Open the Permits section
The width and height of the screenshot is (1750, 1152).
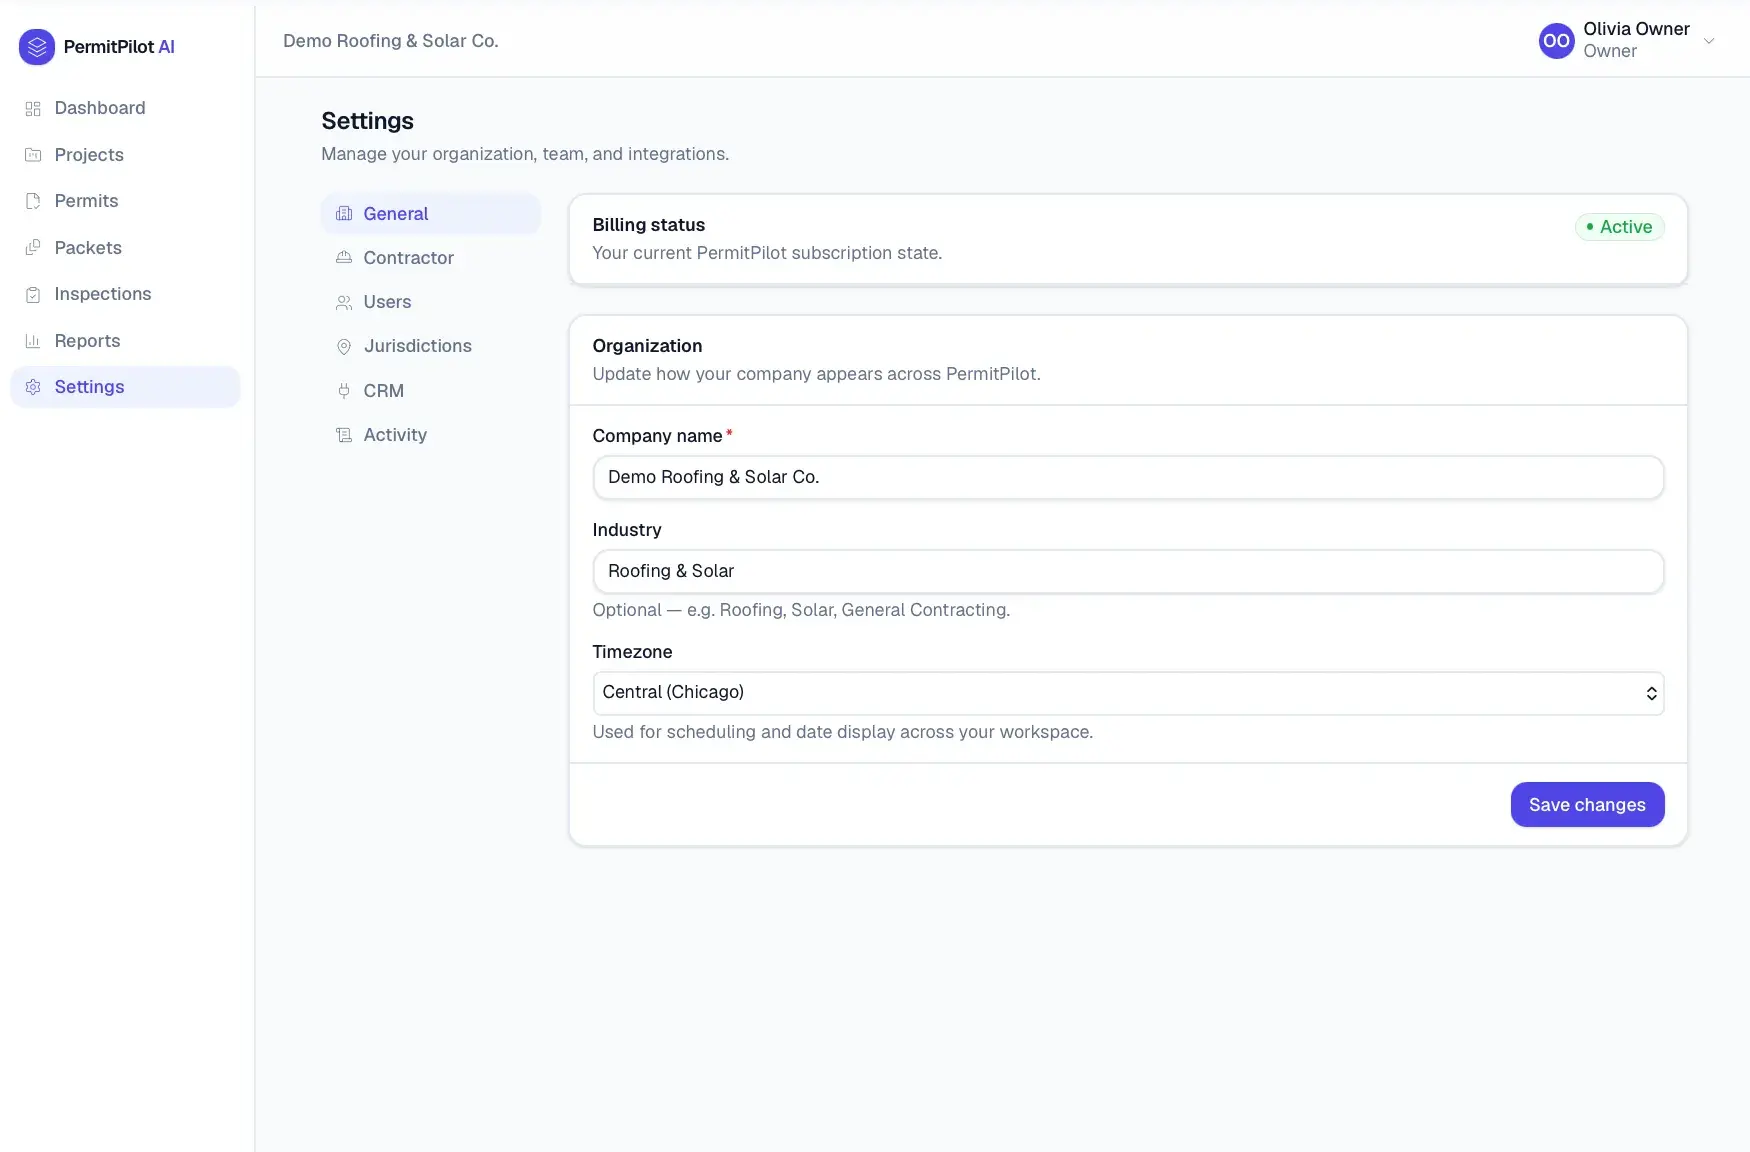(125, 201)
